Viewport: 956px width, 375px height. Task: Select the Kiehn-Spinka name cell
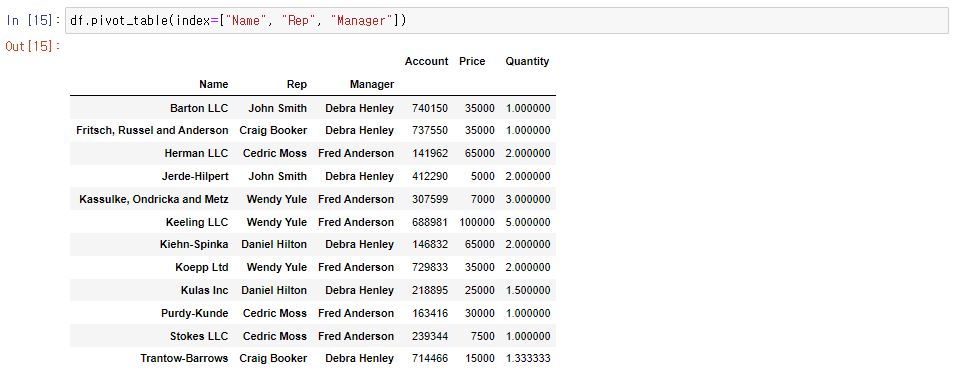pos(194,245)
